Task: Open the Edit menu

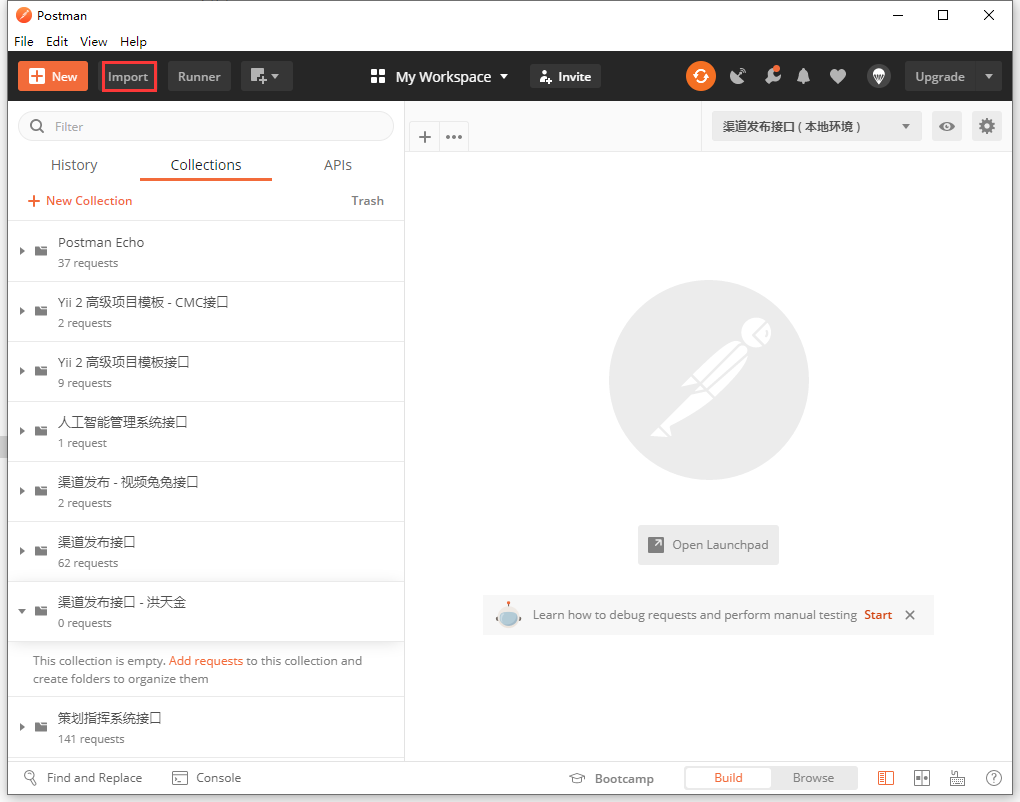Action: point(57,42)
